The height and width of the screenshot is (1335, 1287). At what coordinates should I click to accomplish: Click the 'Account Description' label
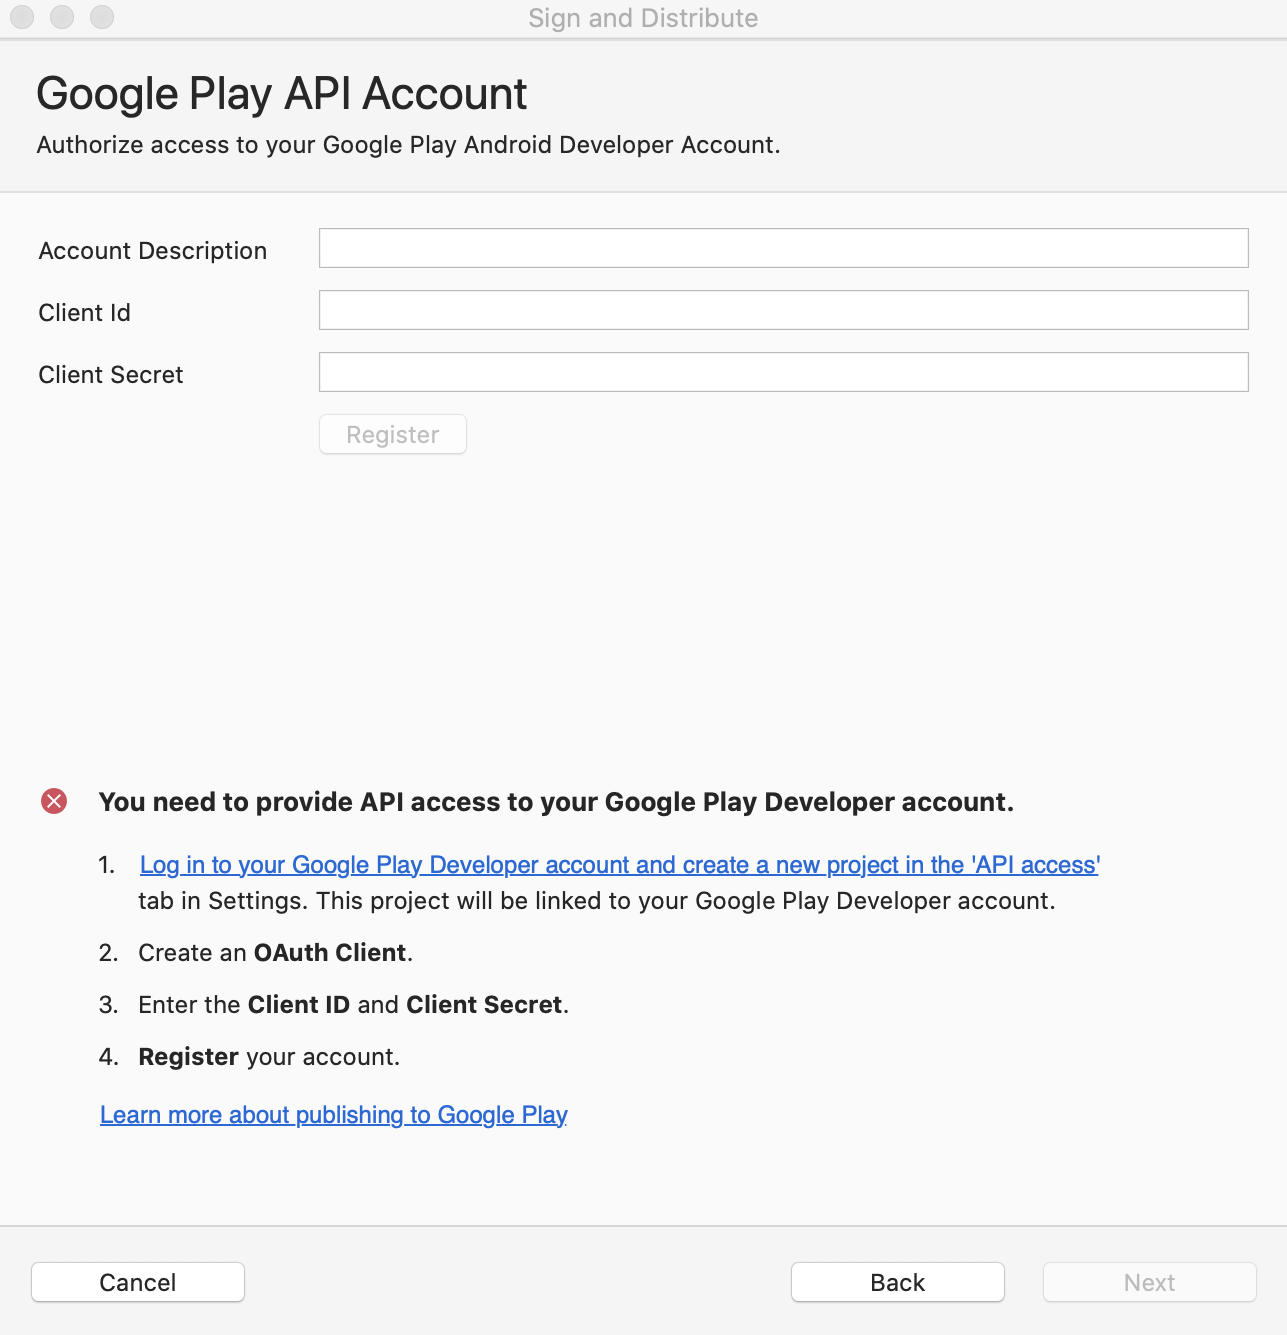153,251
